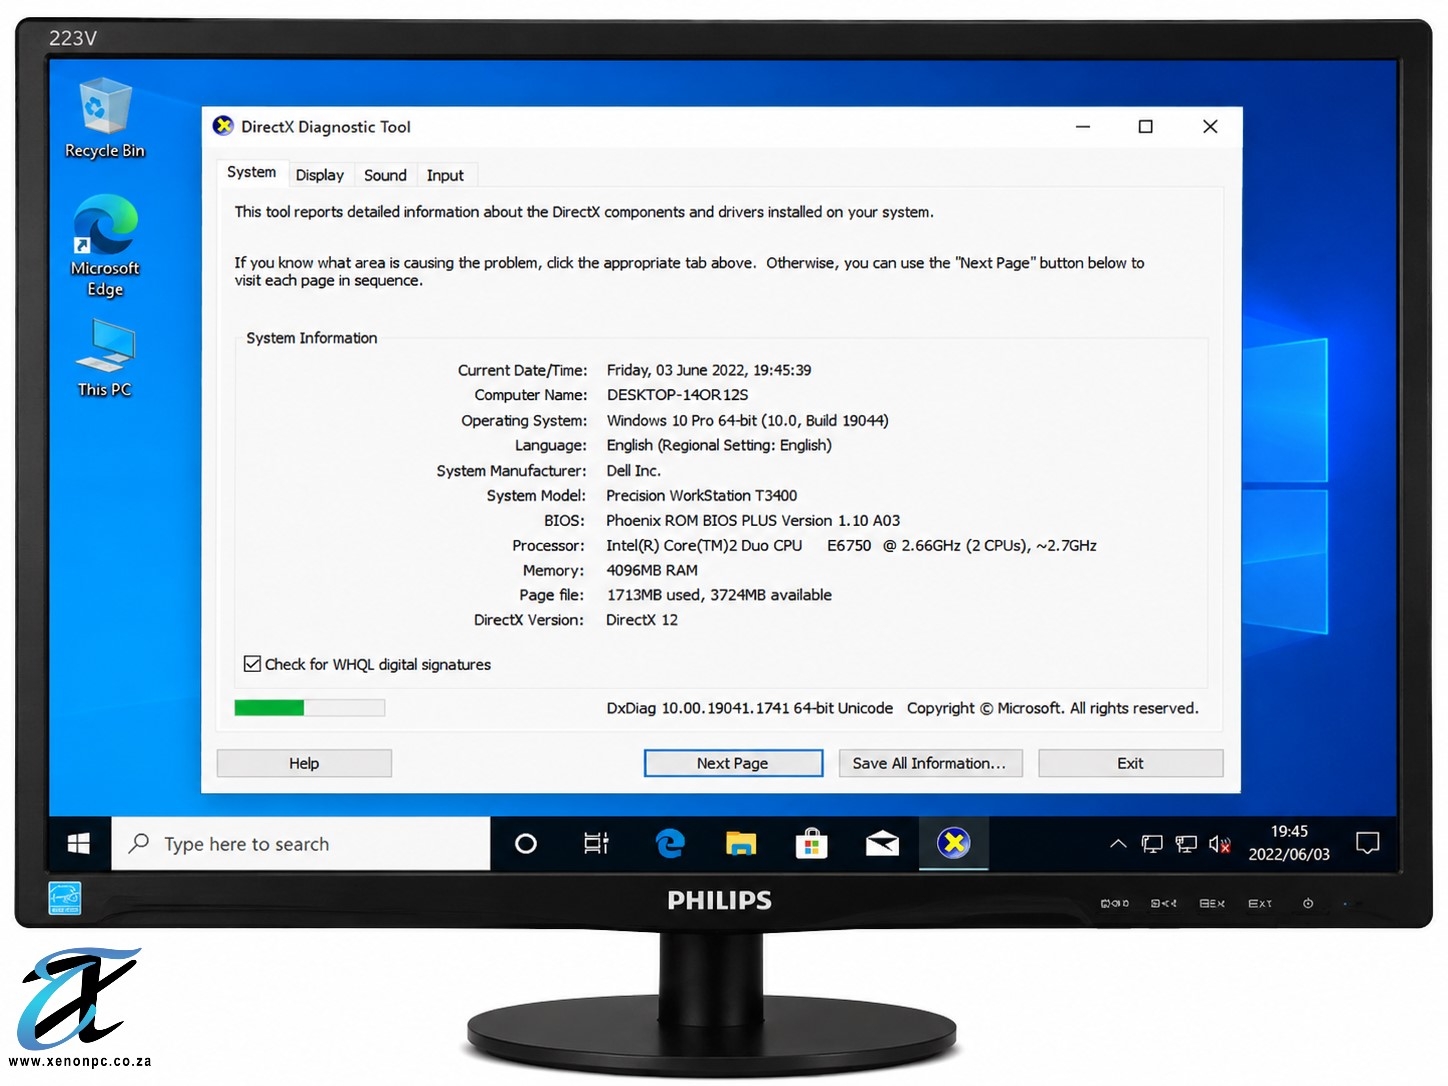This screenshot has height=1086, width=1448.
Task: Click Save All Information button
Action: [x=930, y=763]
